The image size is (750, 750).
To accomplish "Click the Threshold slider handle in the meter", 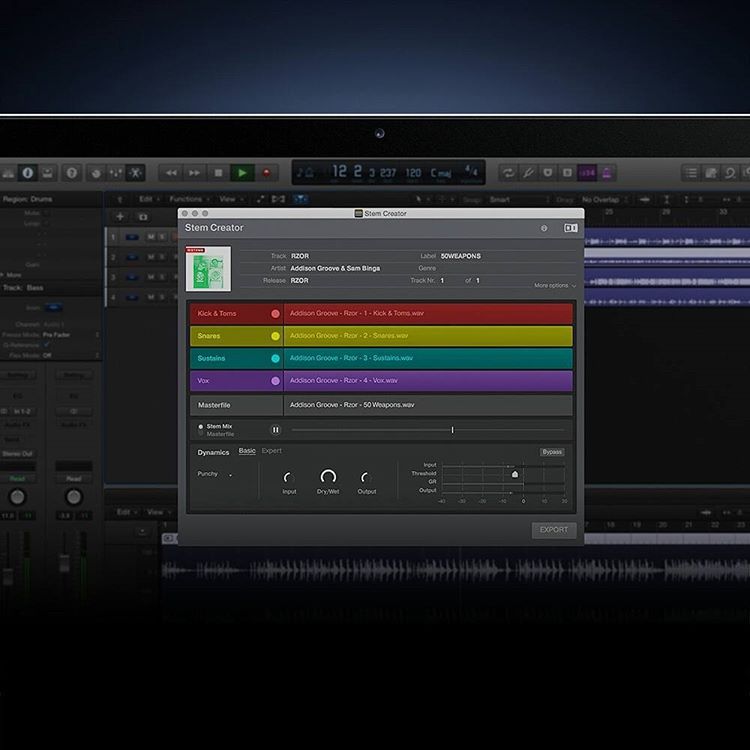I will click(515, 474).
